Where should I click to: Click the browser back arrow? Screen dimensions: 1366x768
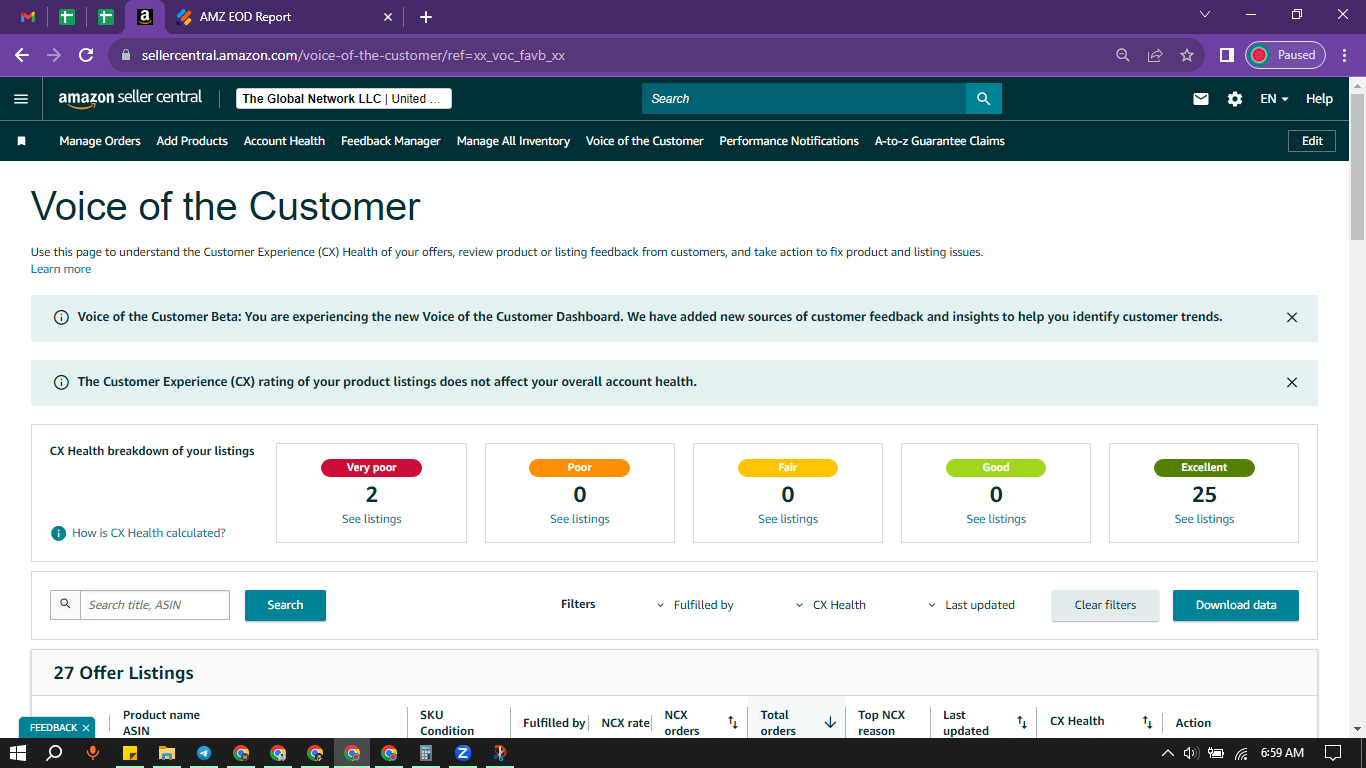[22, 55]
